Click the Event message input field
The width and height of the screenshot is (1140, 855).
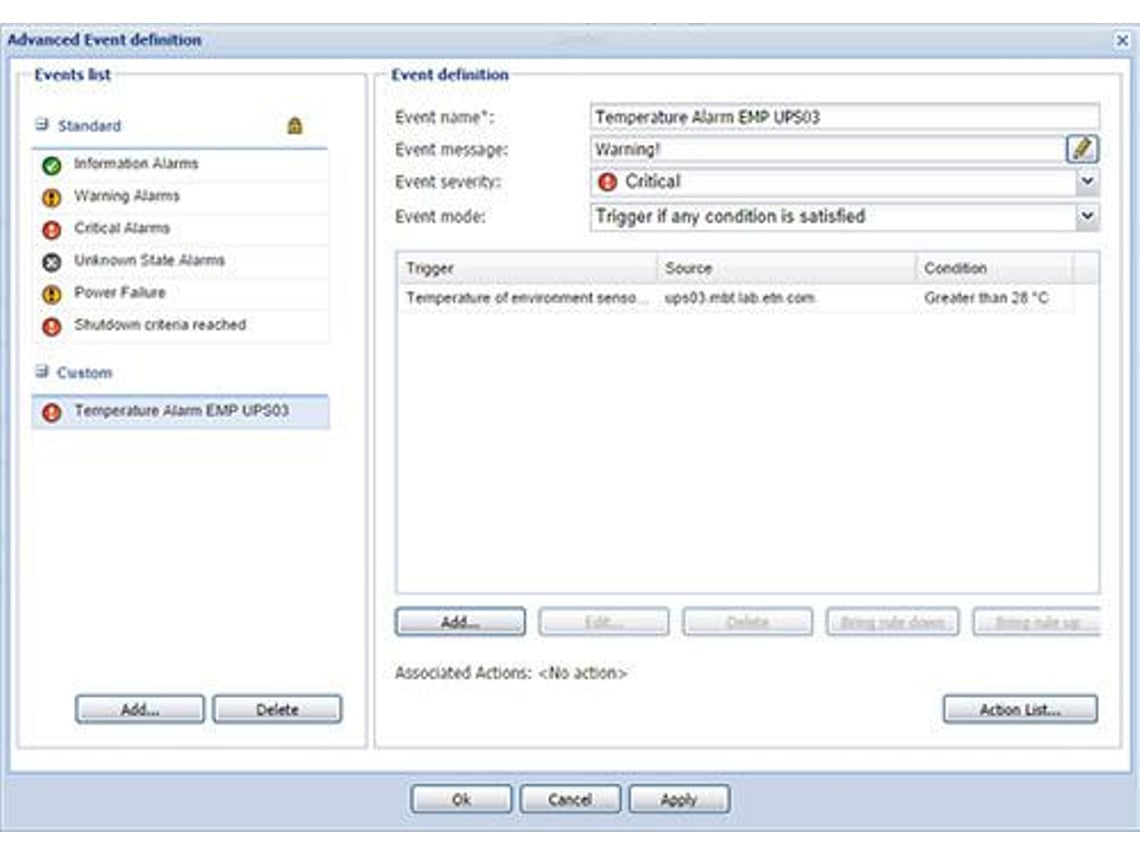pos(827,149)
